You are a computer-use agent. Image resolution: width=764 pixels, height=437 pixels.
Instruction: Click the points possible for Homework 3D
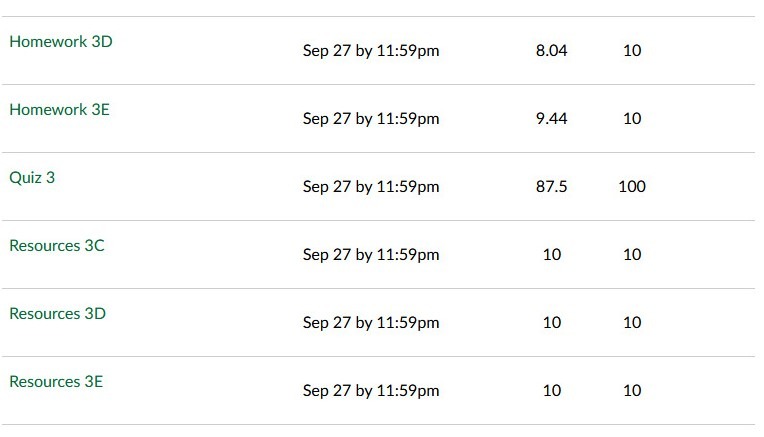coord(632,51)
